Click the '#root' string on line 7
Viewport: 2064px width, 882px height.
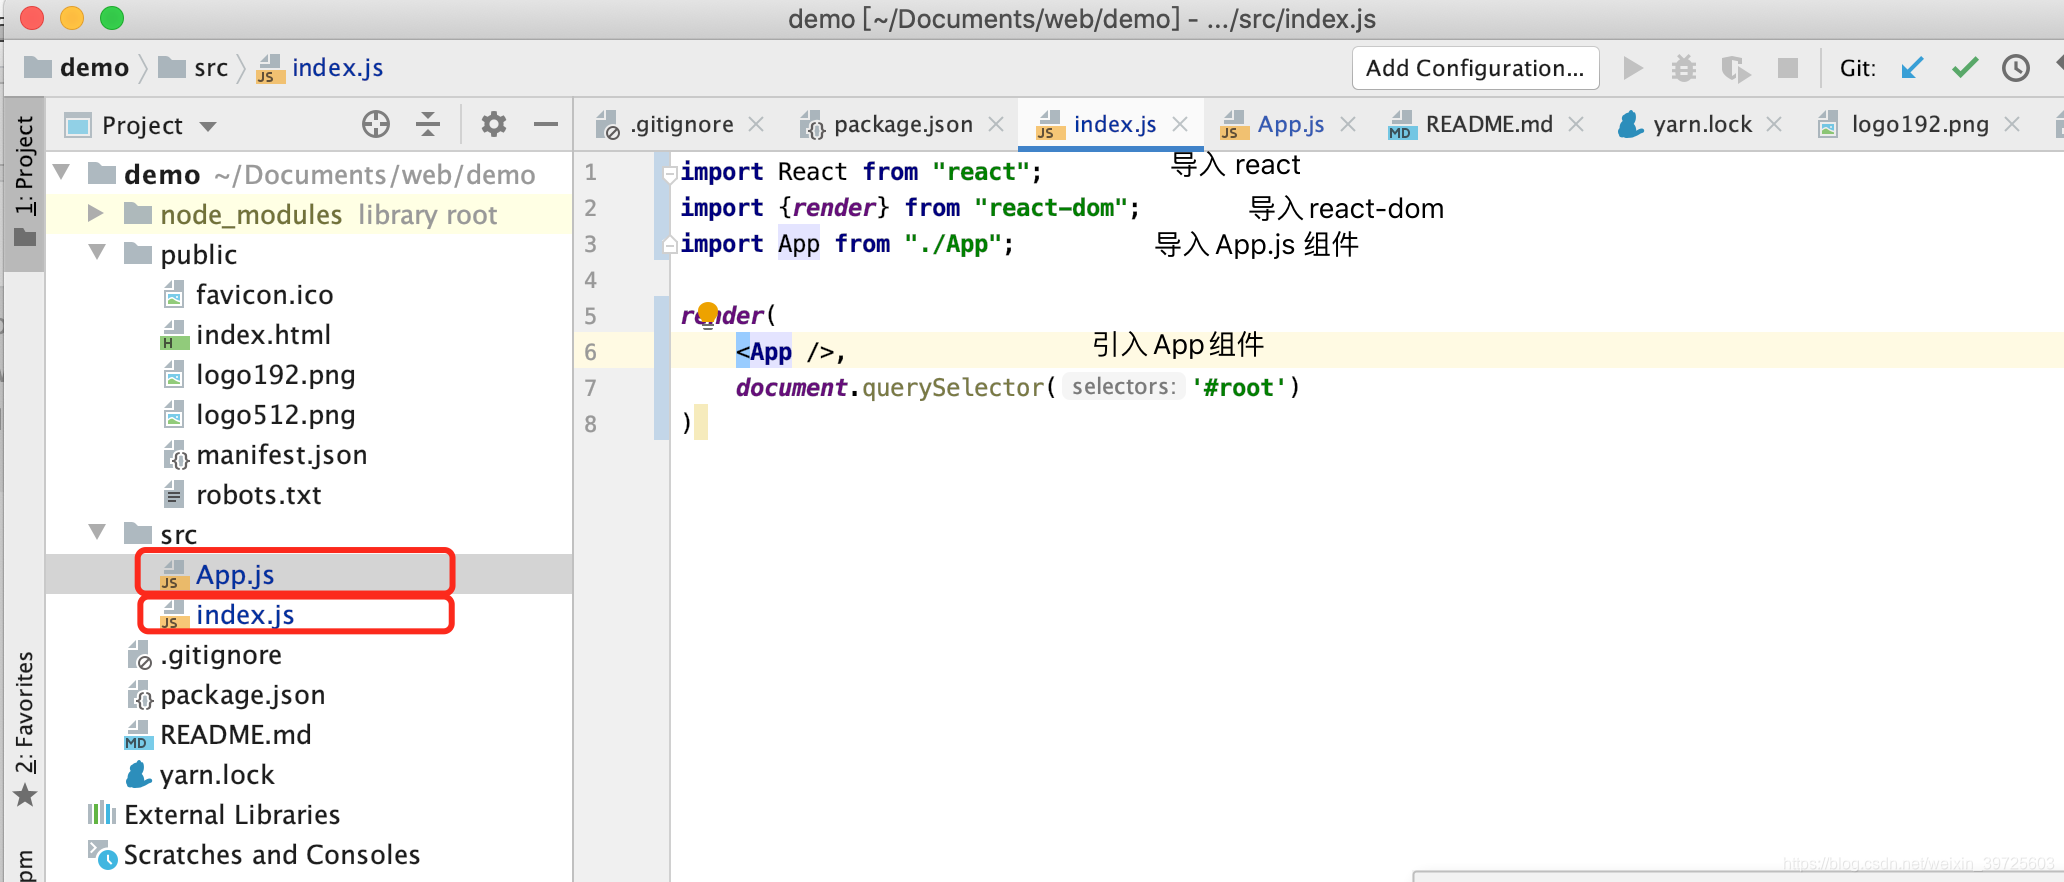pyautogui.click(x=1238, y=388)
